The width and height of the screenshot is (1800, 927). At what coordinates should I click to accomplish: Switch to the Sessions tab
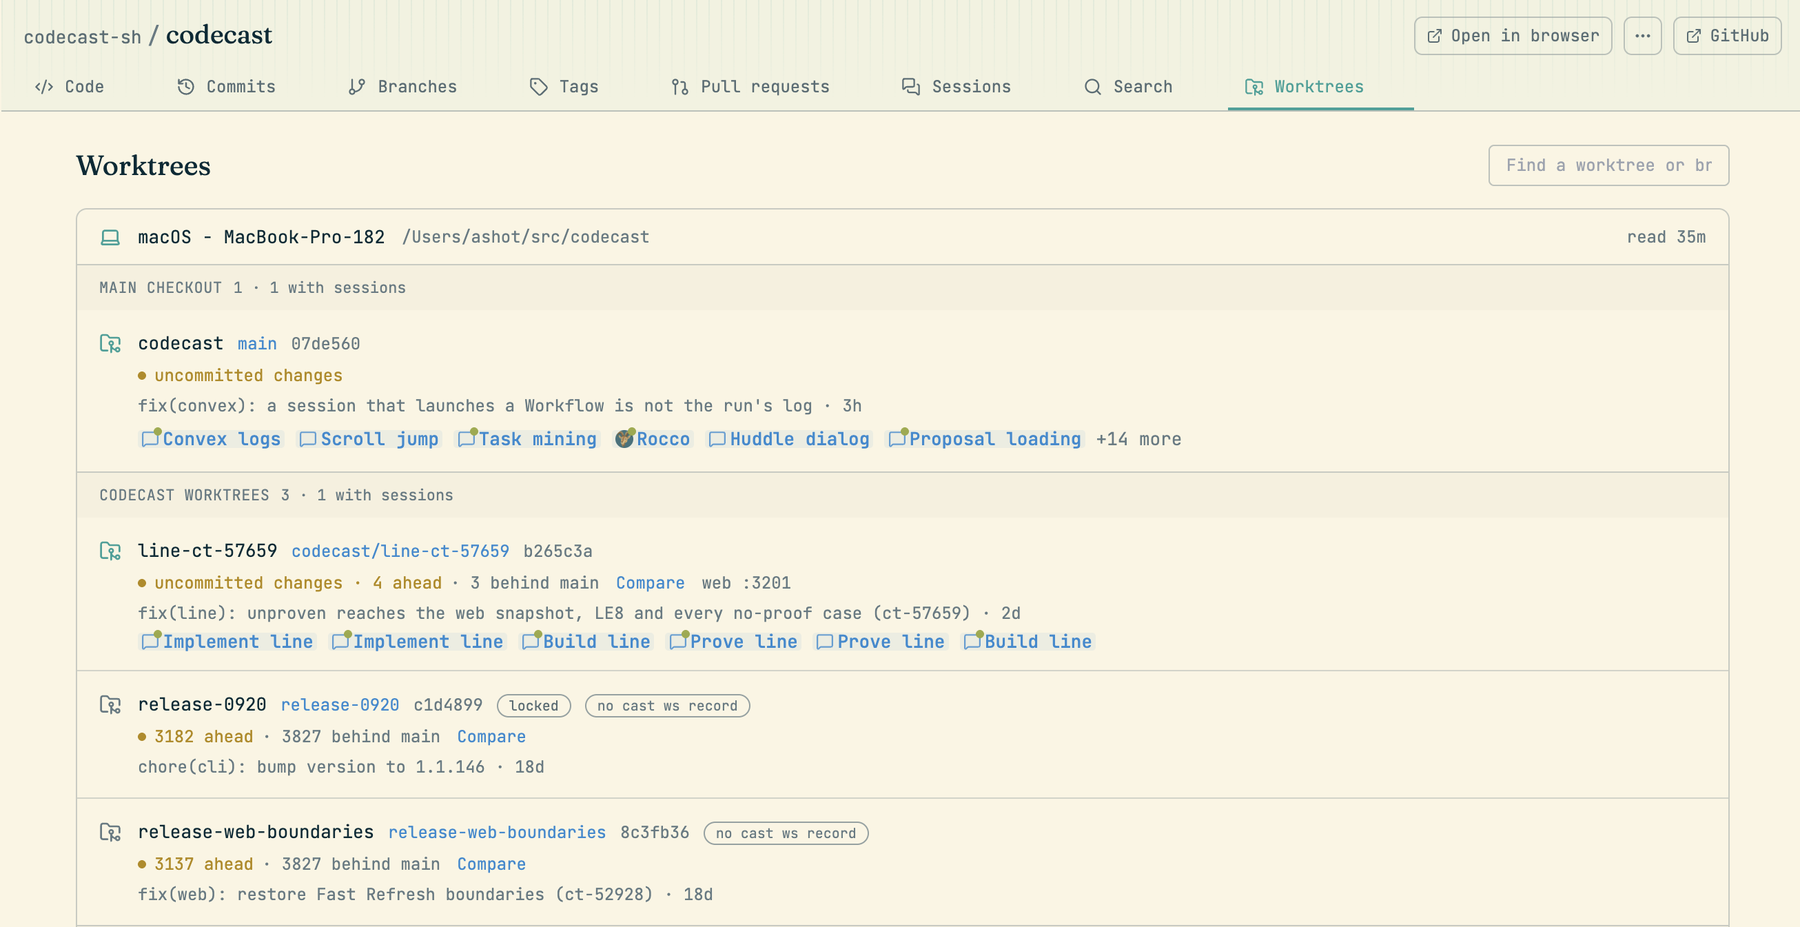pyautogui.click(x=956, y=87)
